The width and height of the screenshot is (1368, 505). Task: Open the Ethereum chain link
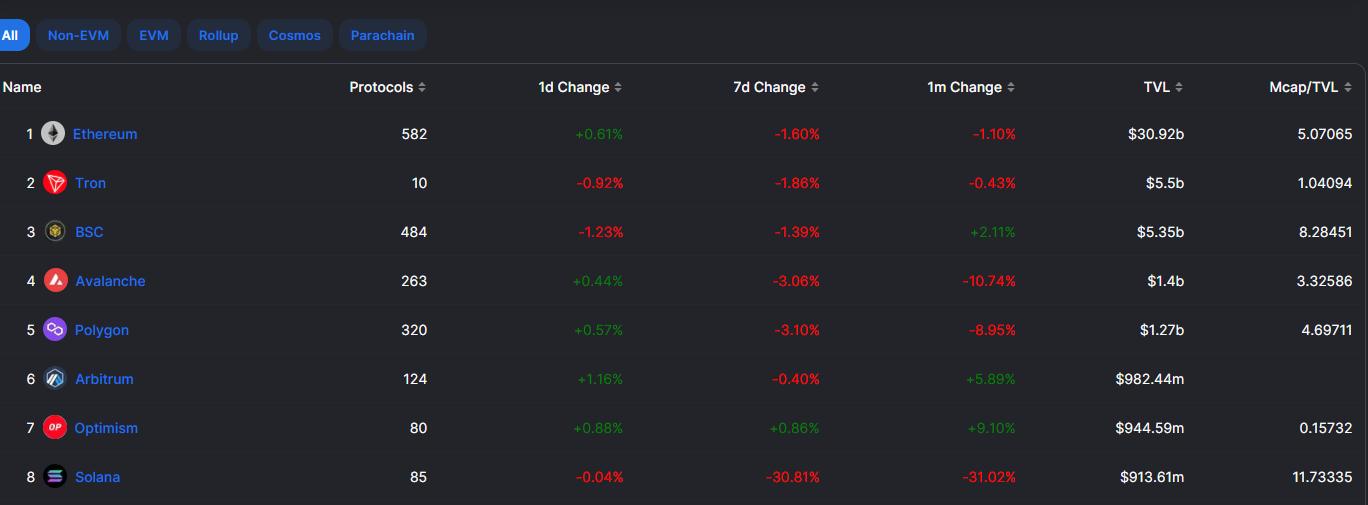105,134
